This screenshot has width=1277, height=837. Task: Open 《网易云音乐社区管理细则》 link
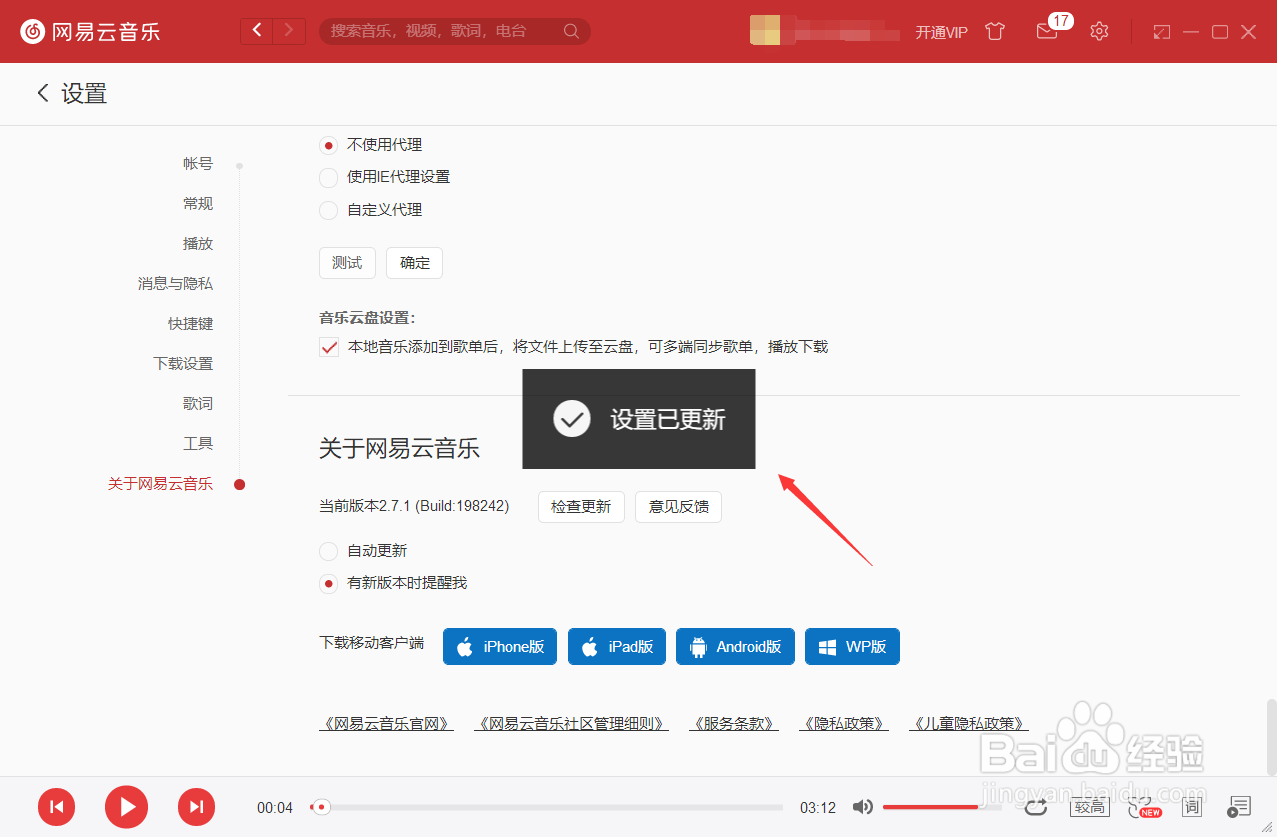(571, 724)
